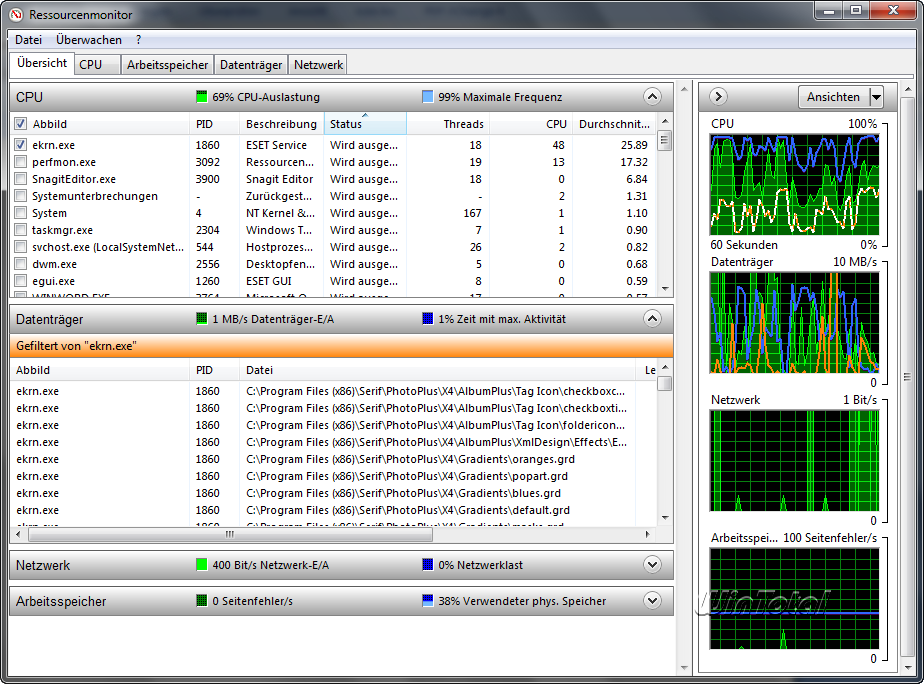The image size is (924, 684).
Task: Click the blue Maximale Frequenz indicator square
Action: [428, 97]
